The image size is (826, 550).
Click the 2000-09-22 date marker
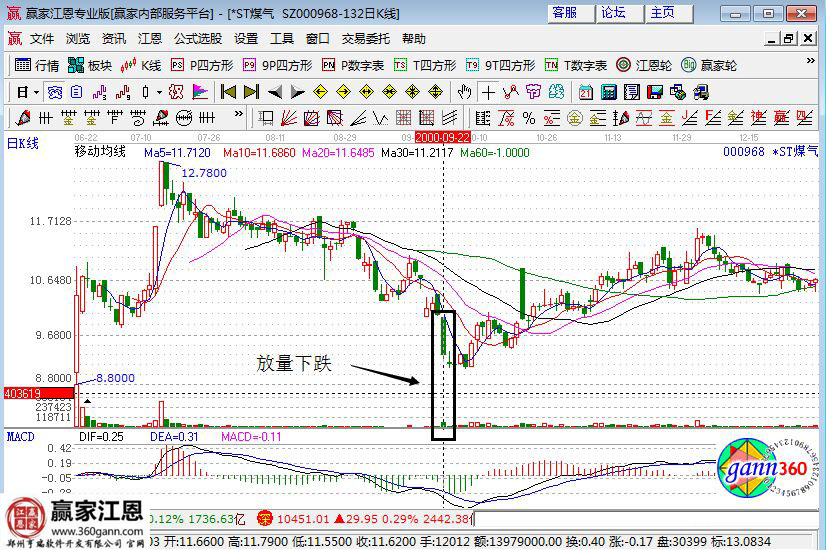coord(442,135)
